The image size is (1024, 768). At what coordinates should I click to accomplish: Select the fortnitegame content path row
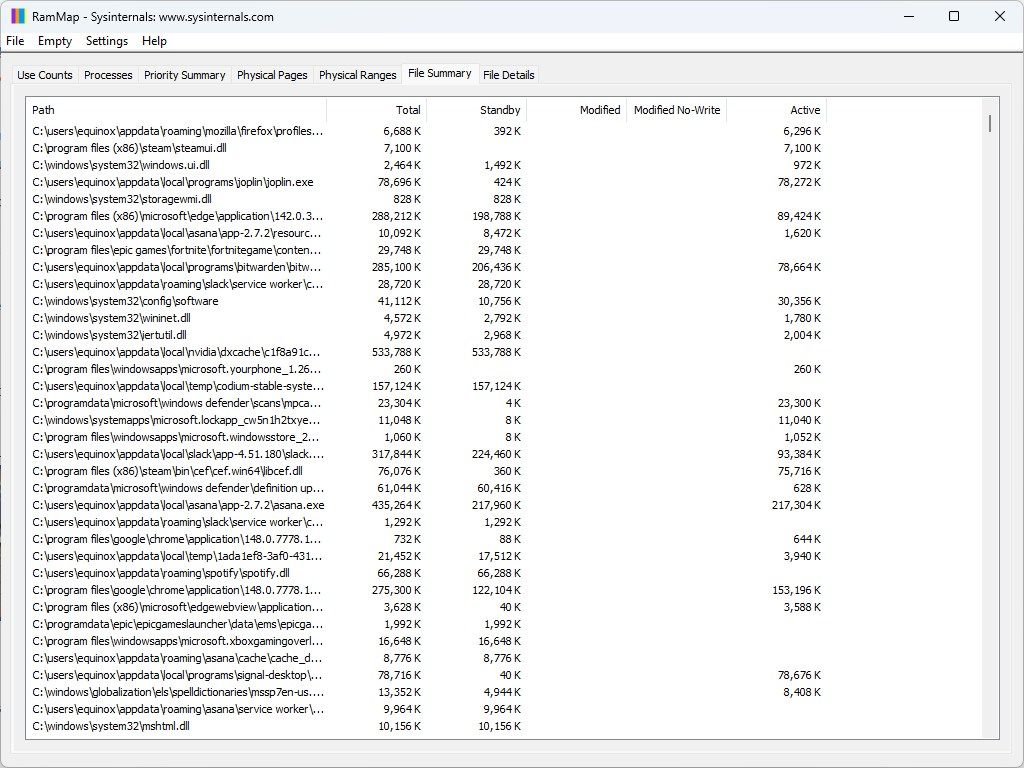[427, 250]
